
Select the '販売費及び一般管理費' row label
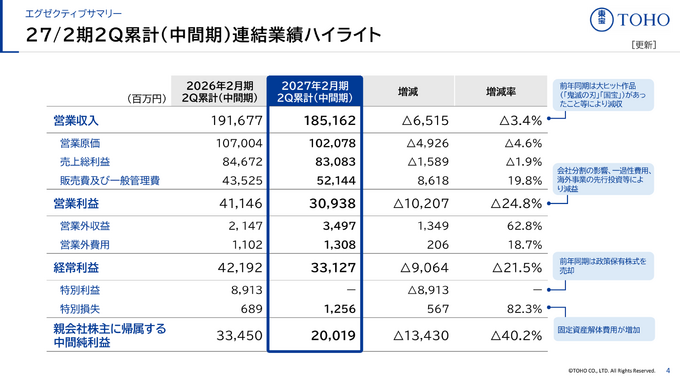tap(110, 180)
